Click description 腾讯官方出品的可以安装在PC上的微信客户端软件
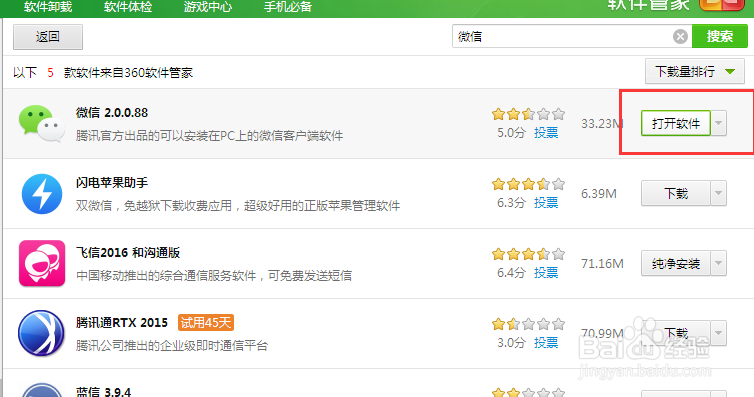The height and width of the screenshot is (397, 754). coord(209,136)
